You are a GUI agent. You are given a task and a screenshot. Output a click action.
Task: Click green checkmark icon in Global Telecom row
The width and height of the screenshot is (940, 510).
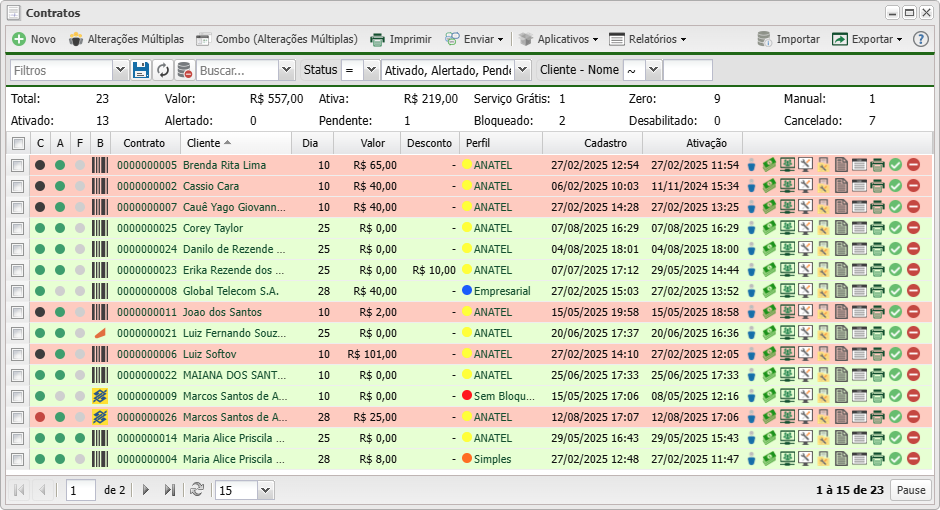click(895, 291)
